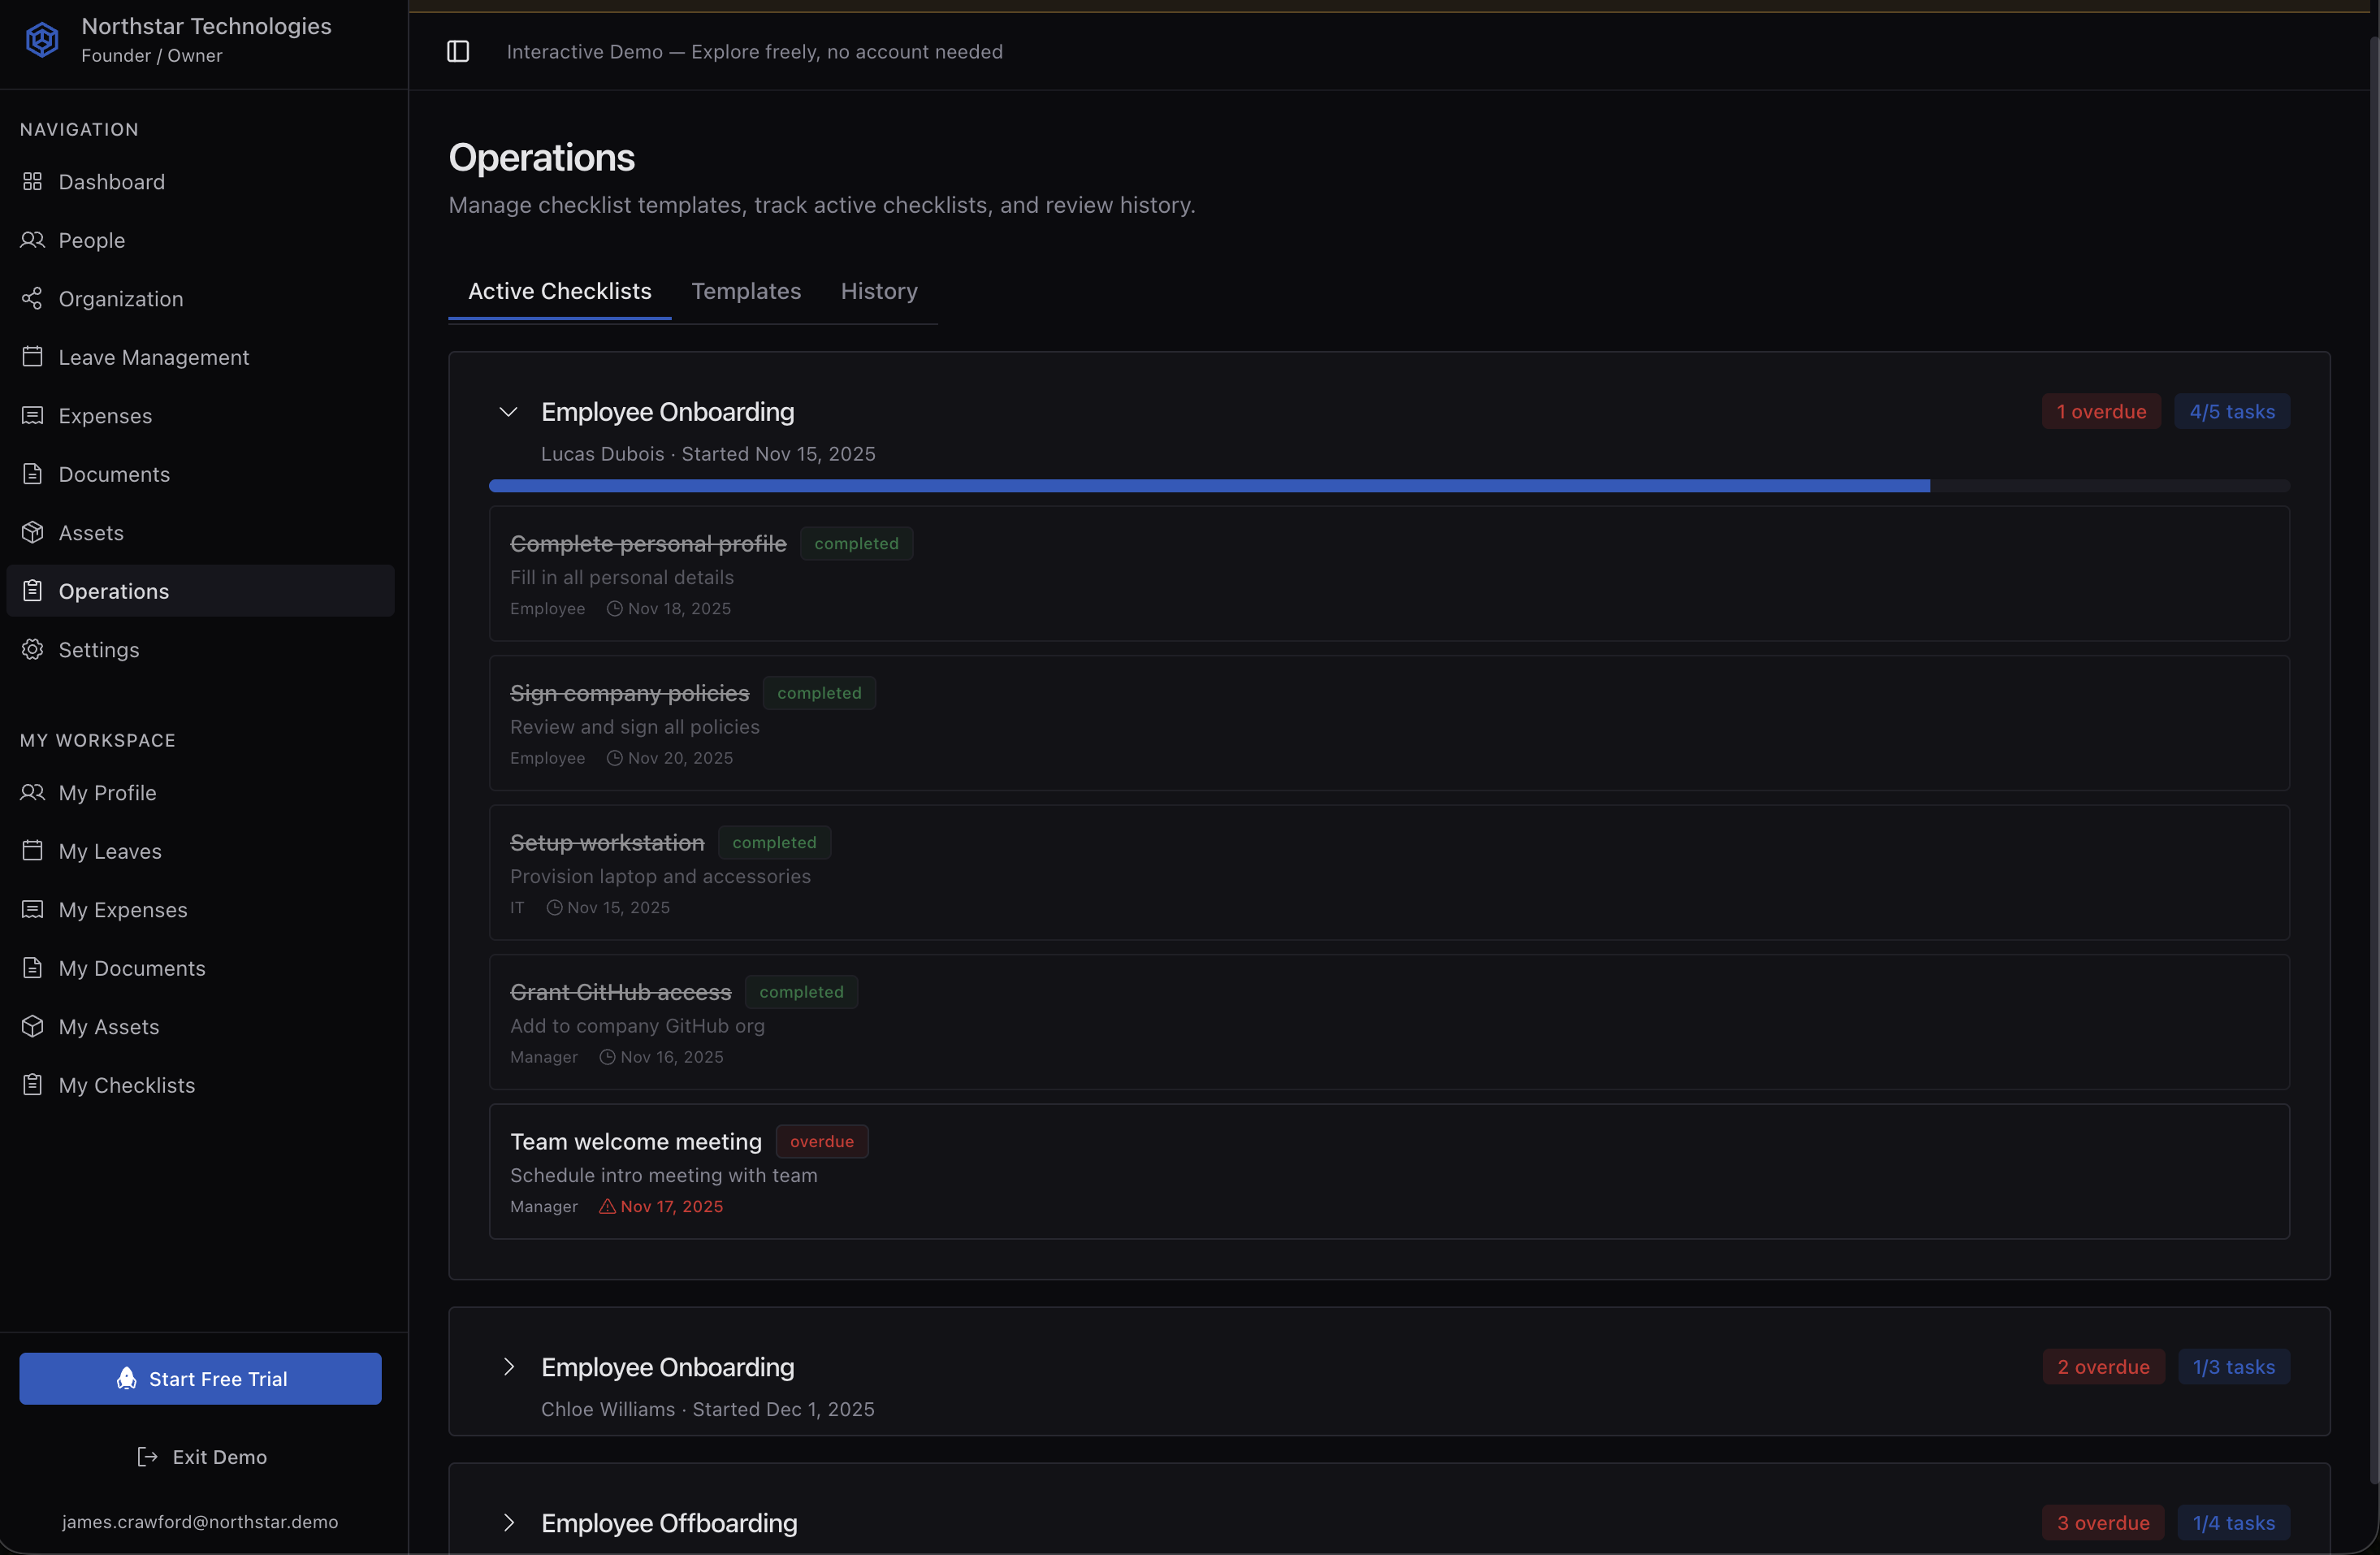Click the Start Free Trial button
2380x1555 pixels.
click(x=200, y=1379)
